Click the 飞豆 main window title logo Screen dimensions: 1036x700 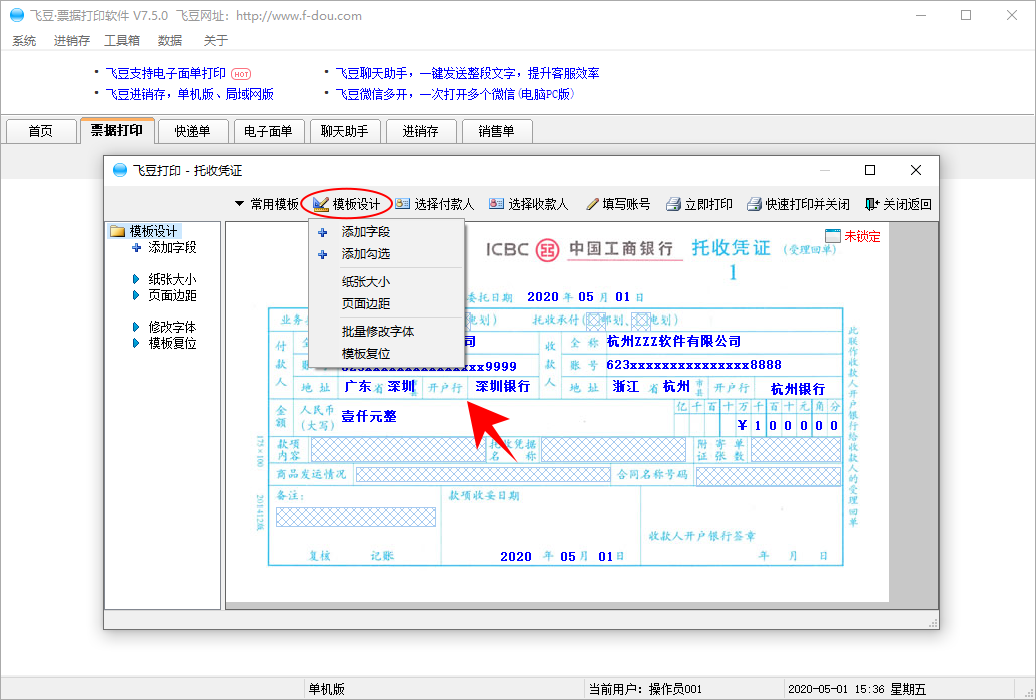pos(17,15)
